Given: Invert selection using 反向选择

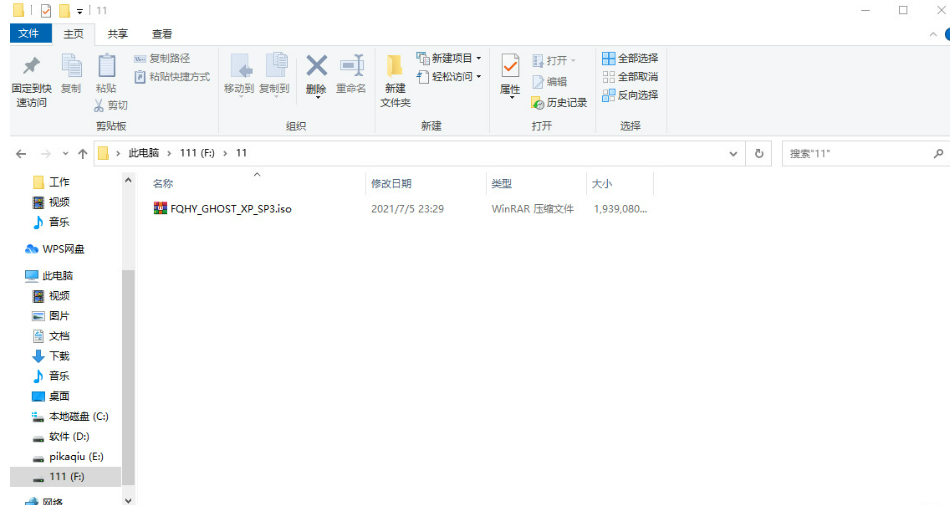Looking at the screenshot, I should [630, 95].
